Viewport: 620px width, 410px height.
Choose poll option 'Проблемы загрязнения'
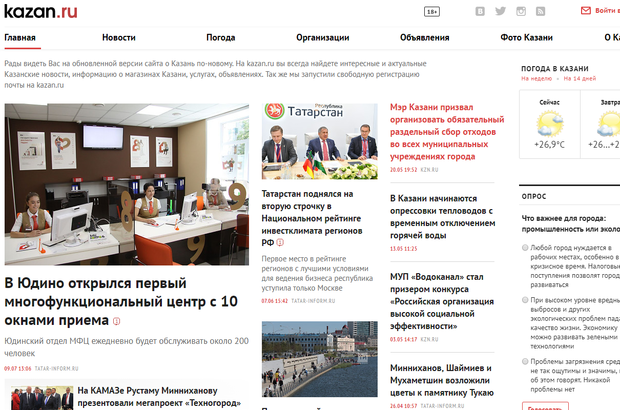coord(526,362)
